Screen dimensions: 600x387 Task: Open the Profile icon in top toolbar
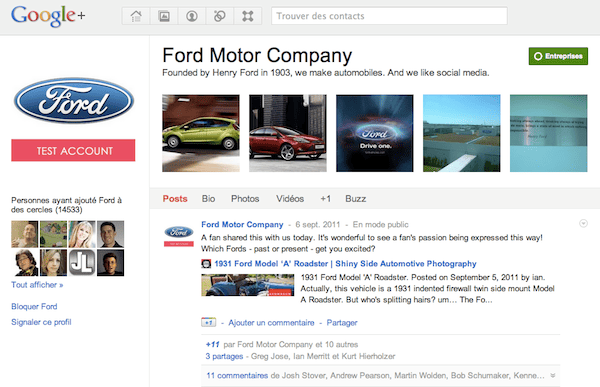(192, 16)
